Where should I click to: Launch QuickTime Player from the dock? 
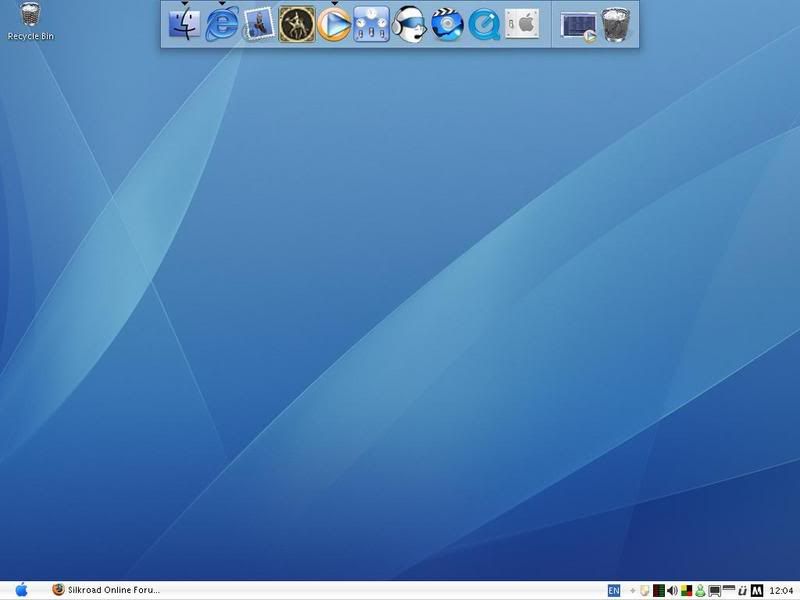(484, 24)
